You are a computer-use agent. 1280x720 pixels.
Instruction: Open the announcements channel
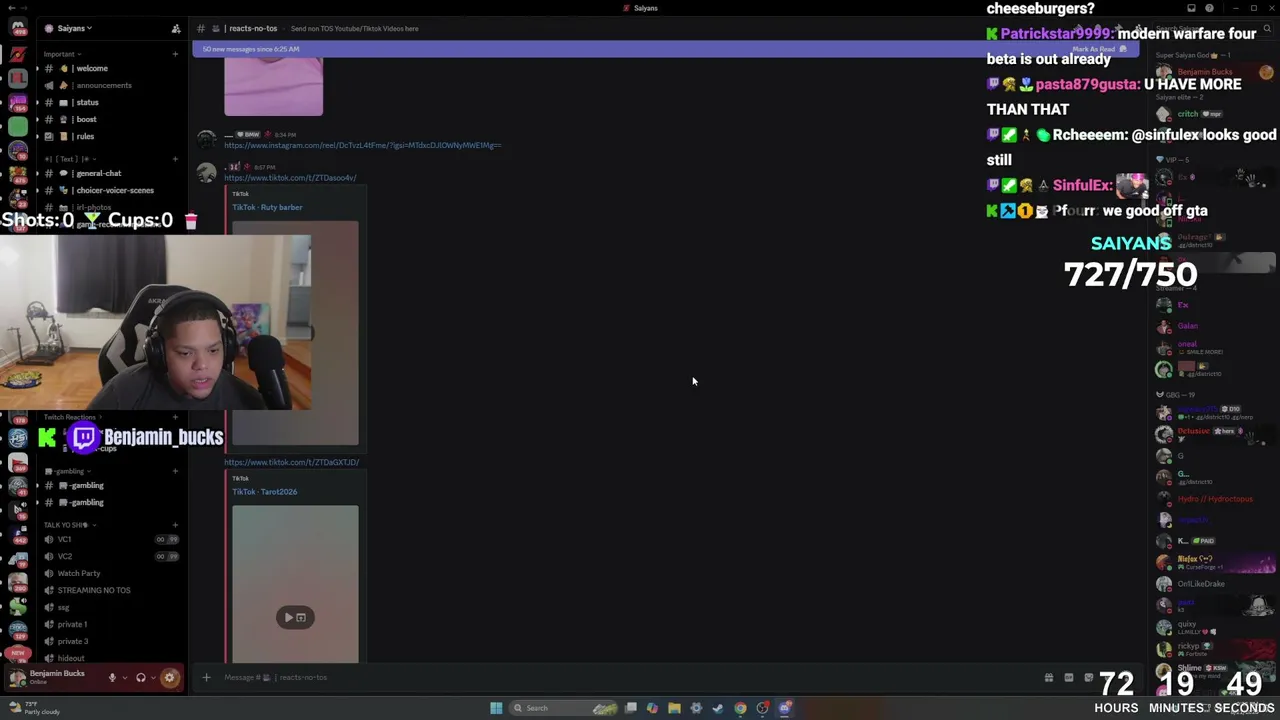click(x=110, y=85)
